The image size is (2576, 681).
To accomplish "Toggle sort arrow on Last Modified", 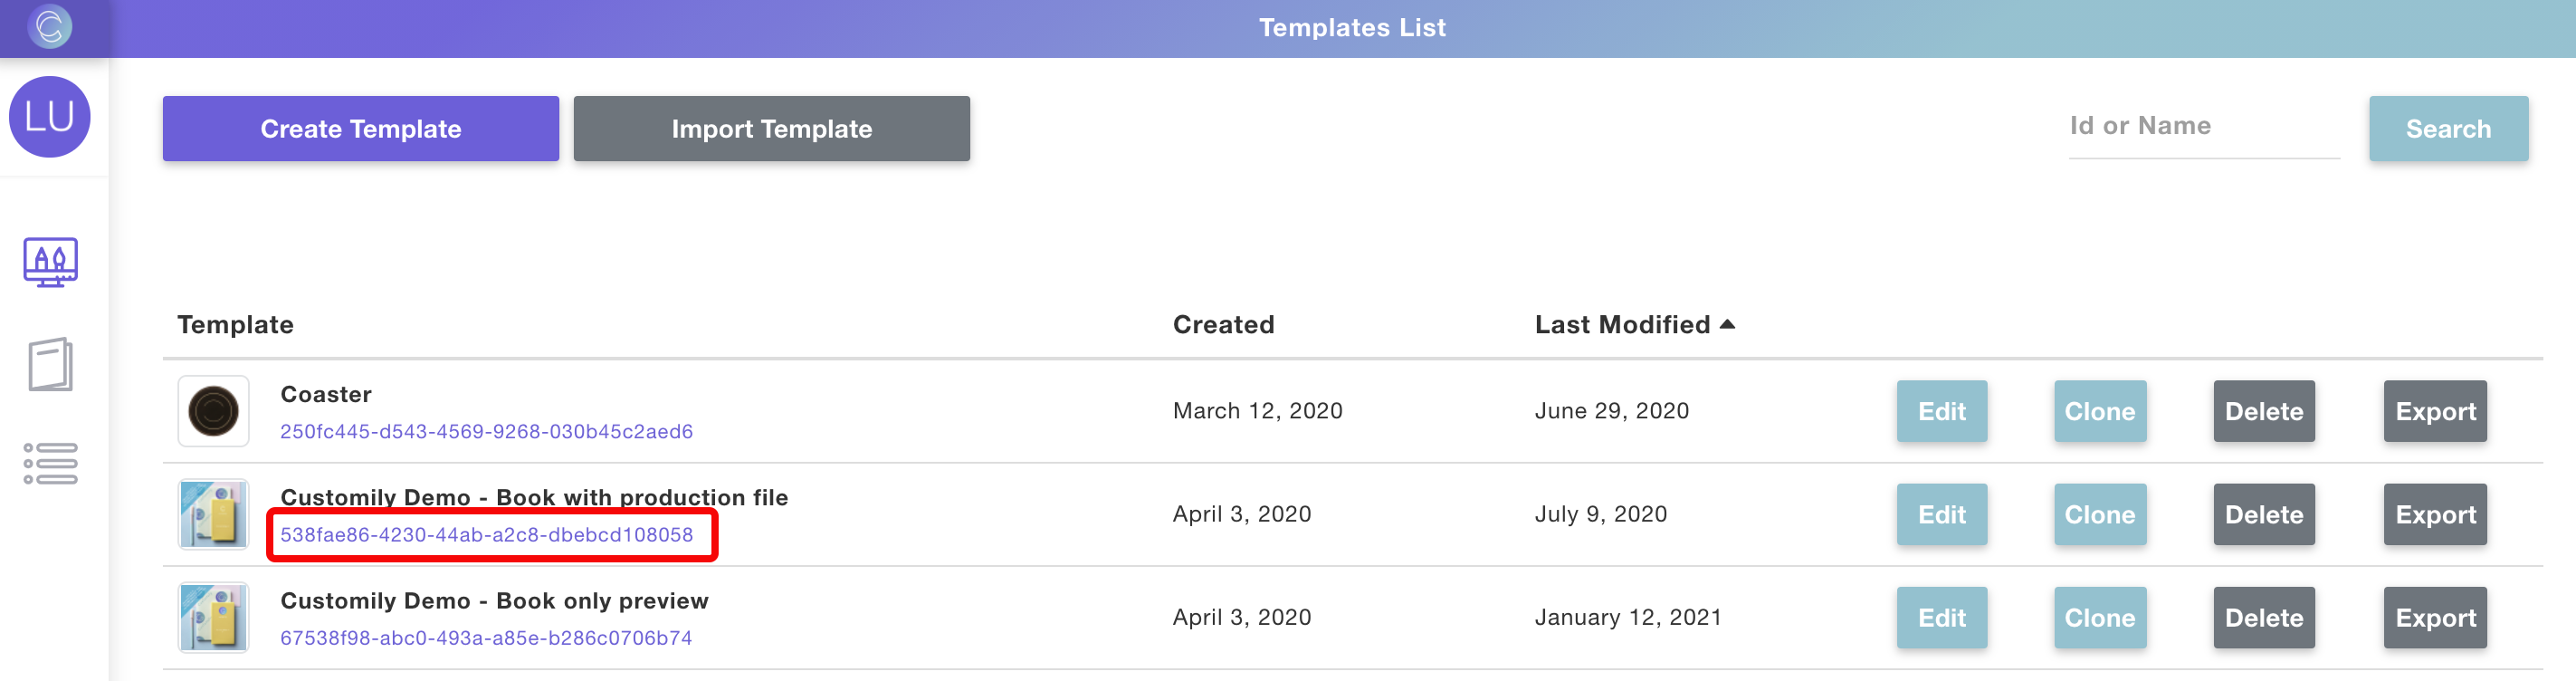I will coord(1727,324).
